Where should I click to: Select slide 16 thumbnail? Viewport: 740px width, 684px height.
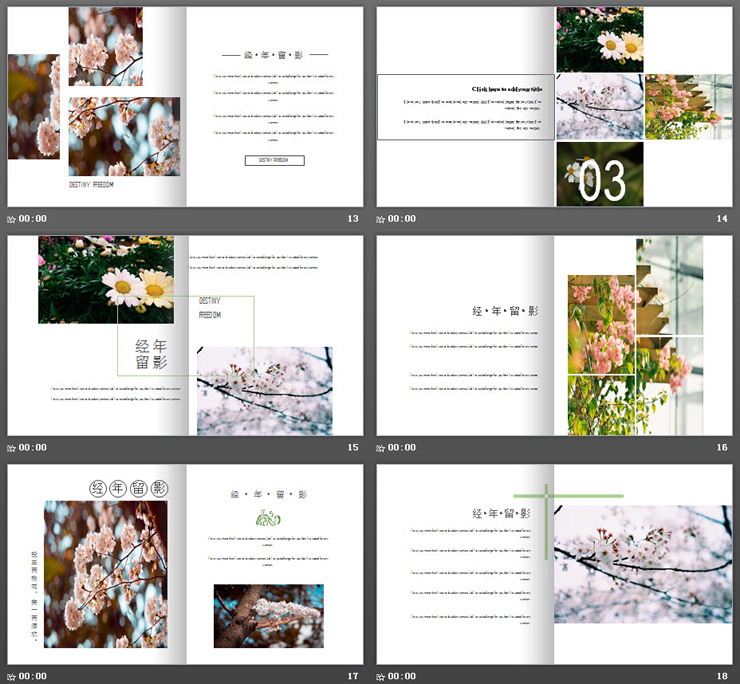pos(555,335)
